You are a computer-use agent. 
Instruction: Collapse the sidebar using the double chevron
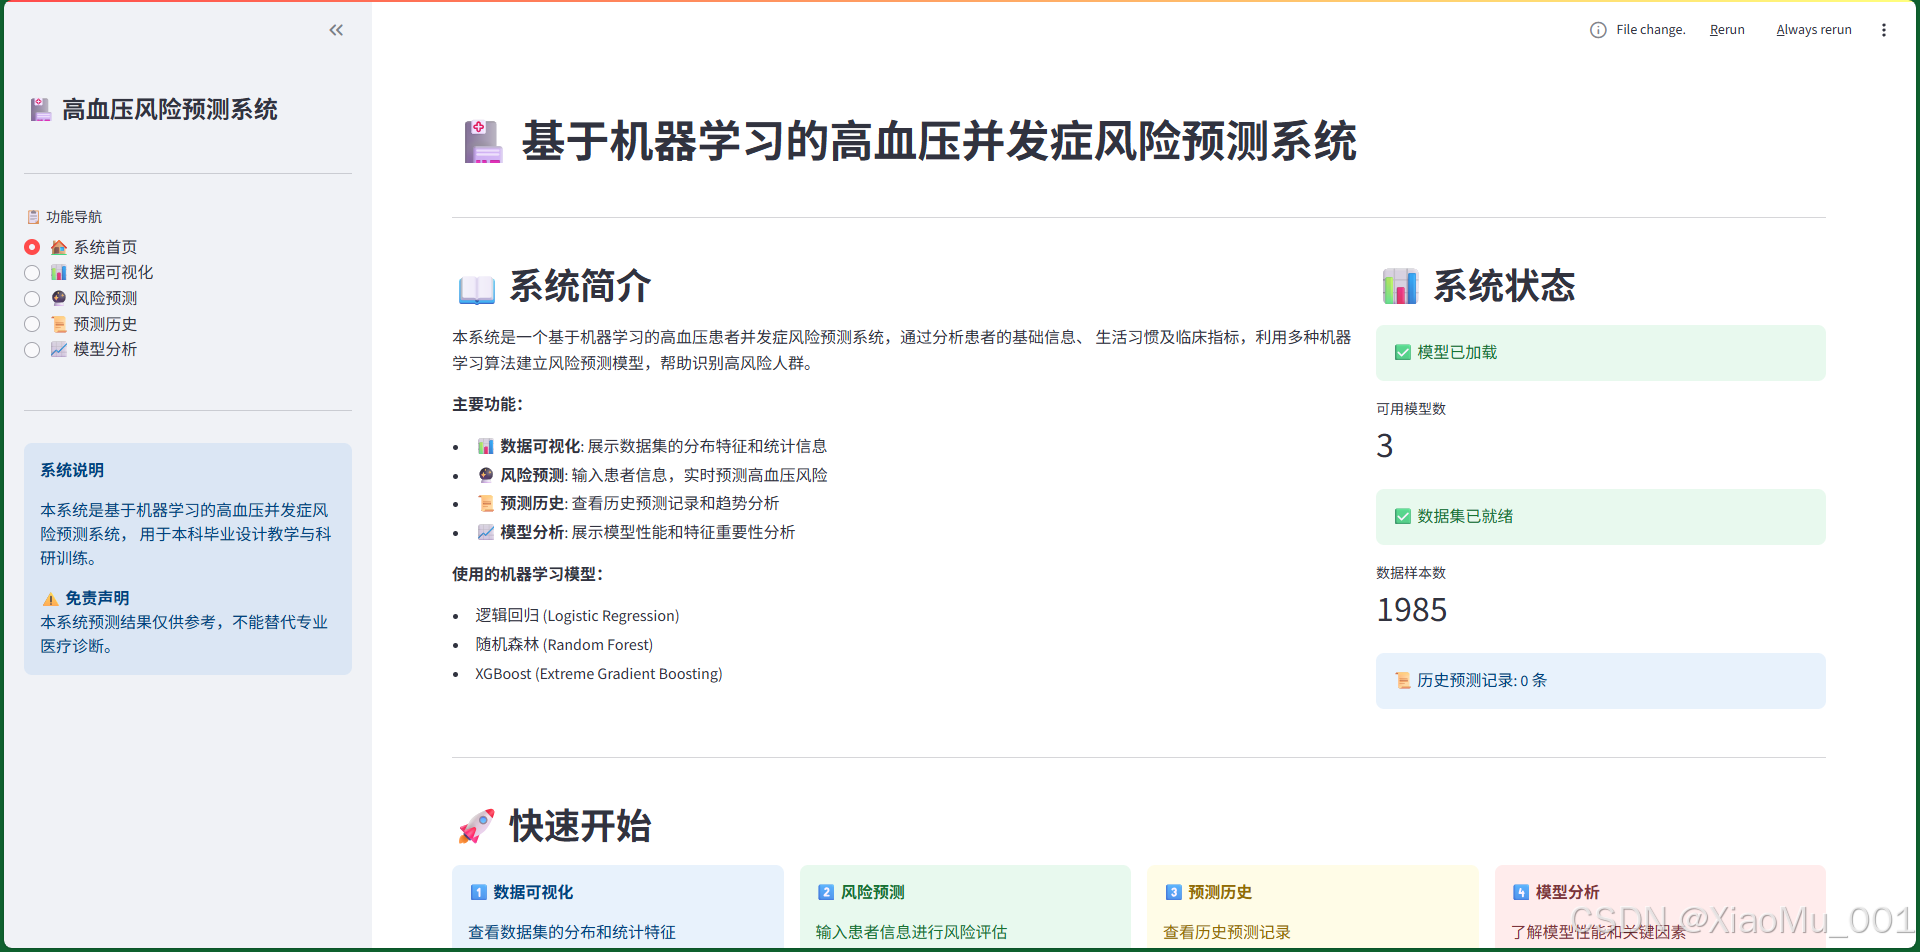click(336, 30)
